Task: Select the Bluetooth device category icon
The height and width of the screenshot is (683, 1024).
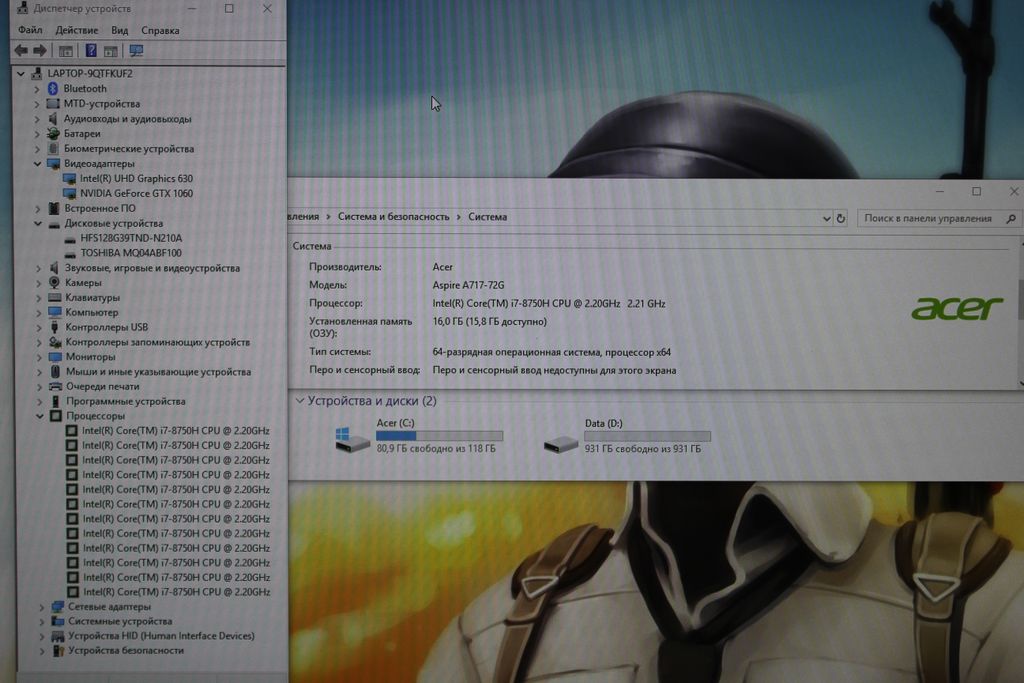Action: click(53, 89)
